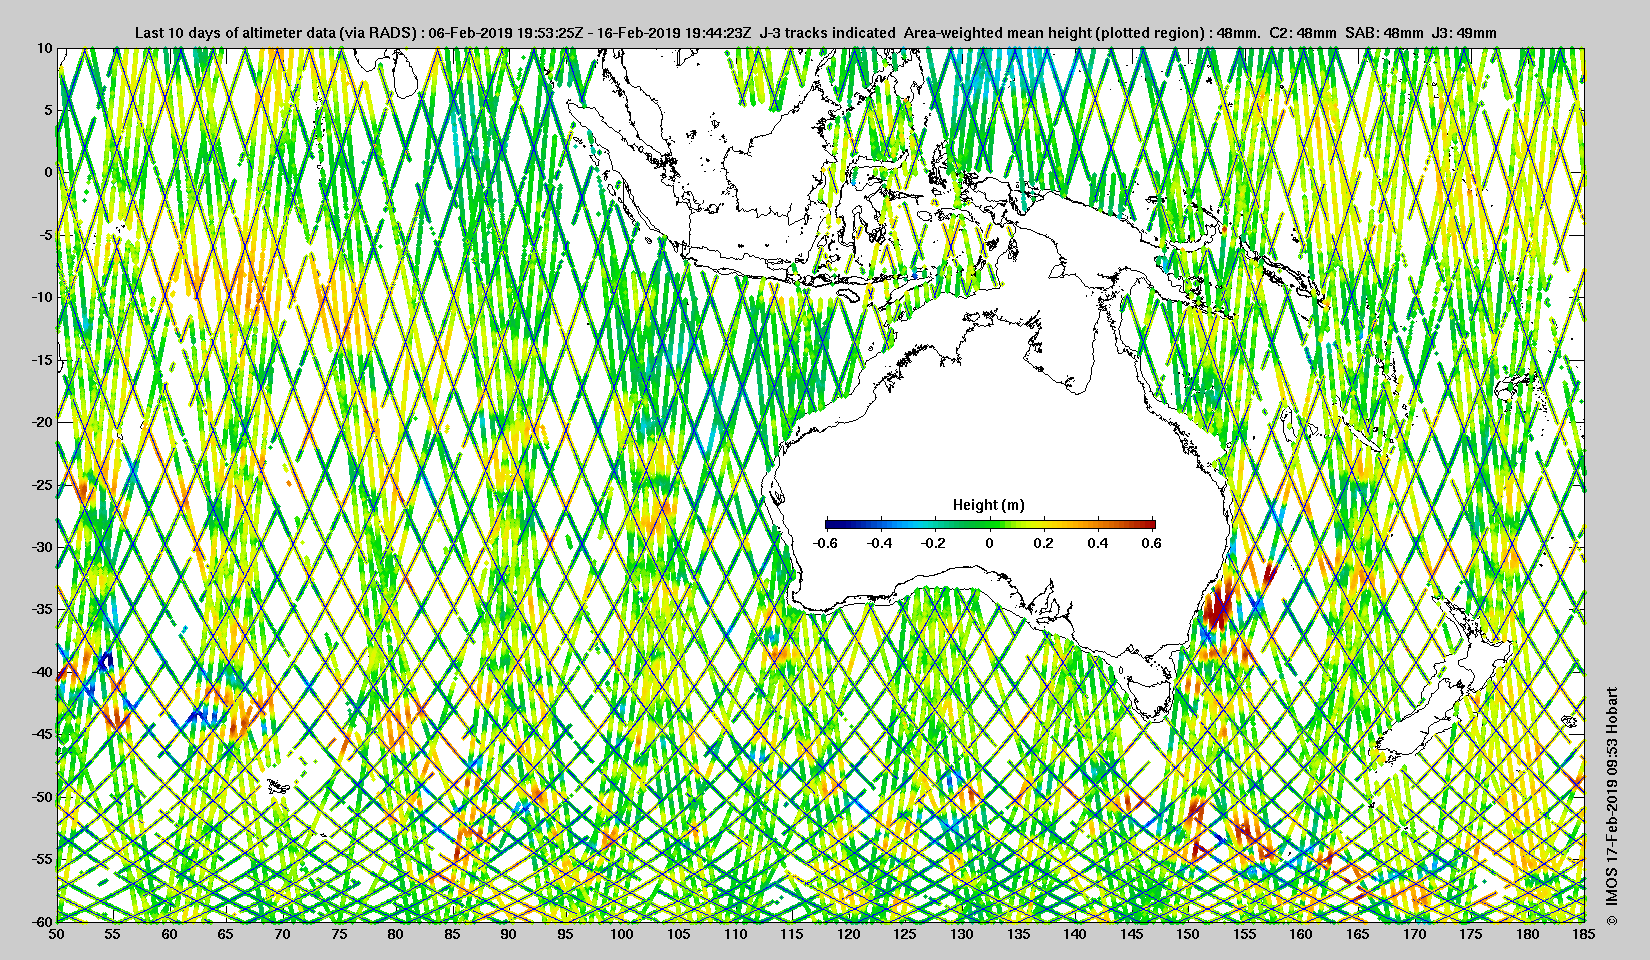
Task: Click latitude axis label '-55'
Action: (x=42, y=859)
